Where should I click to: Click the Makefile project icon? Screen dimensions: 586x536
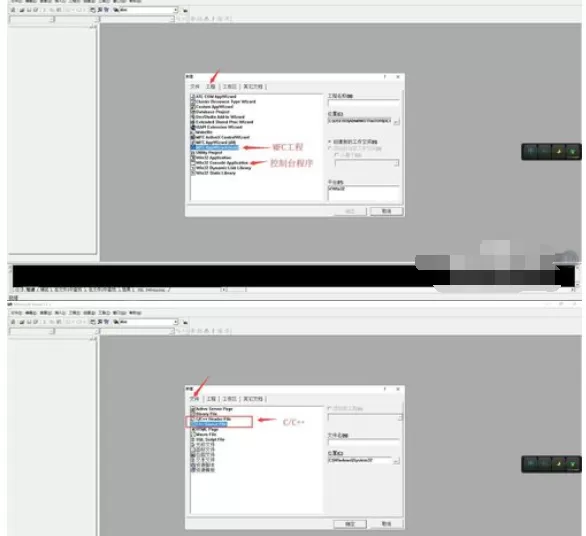[x=193, y=132]
